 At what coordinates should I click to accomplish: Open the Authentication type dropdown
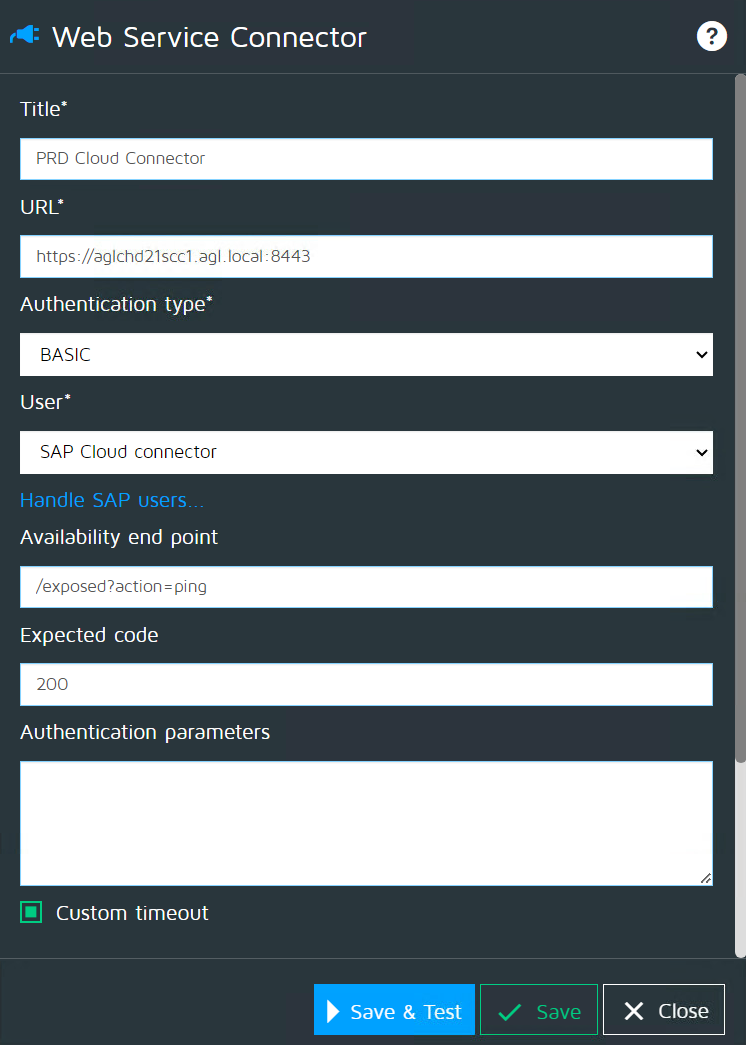[x=366, y=355]
